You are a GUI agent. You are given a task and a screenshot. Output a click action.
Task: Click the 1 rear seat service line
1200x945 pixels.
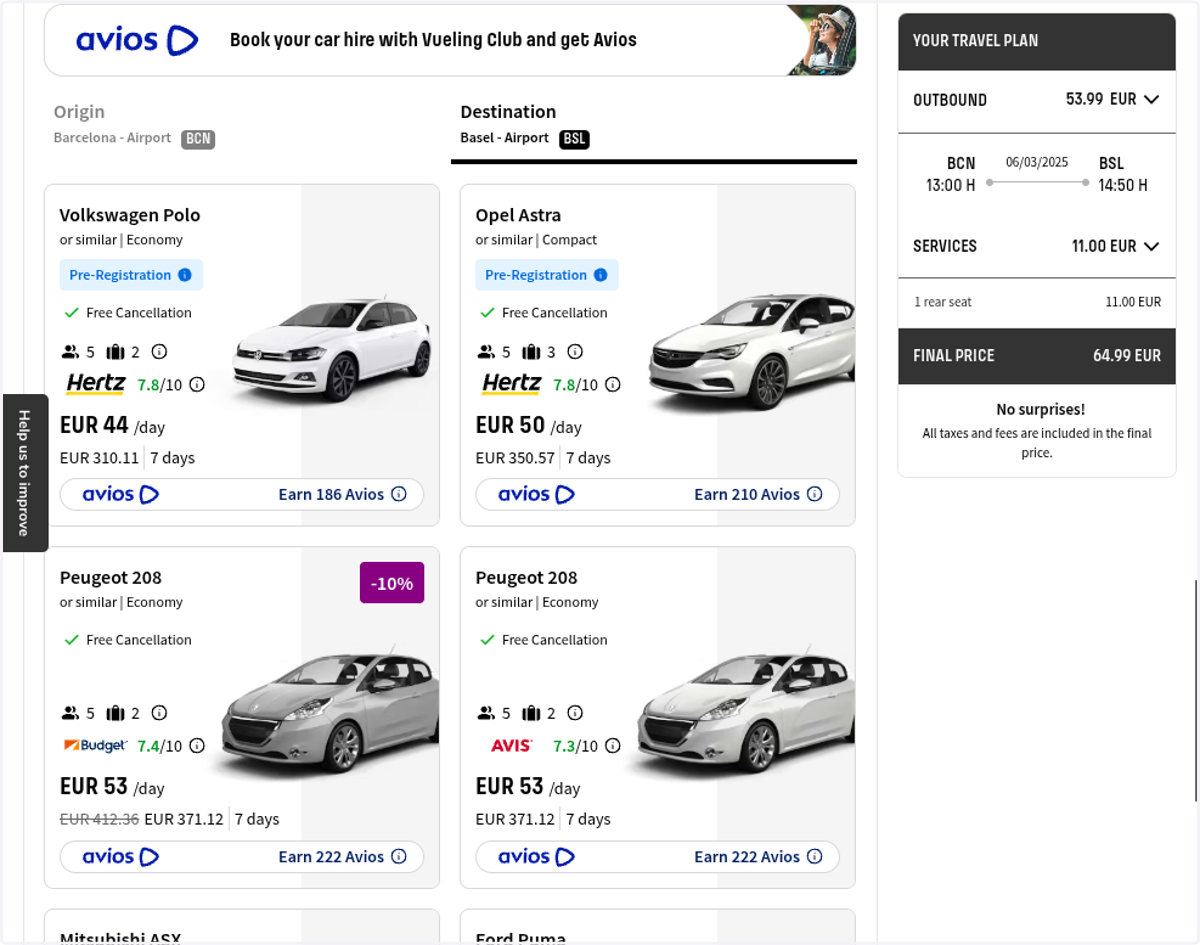[1037, 302]
